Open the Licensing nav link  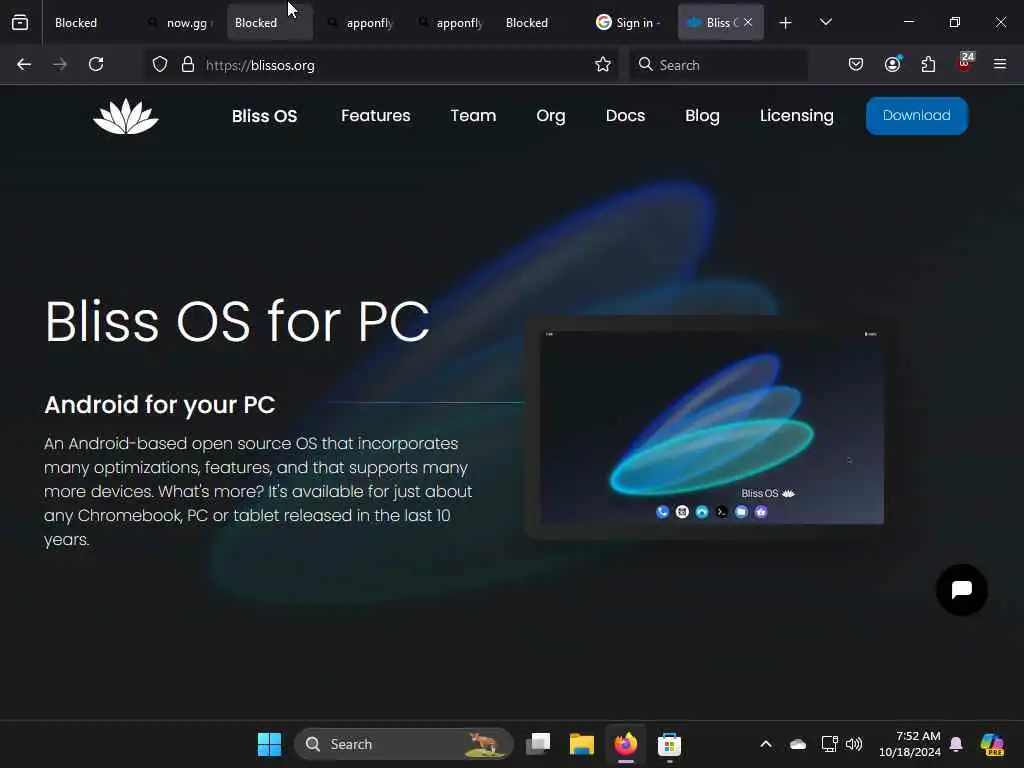click(x=797, y=116)
